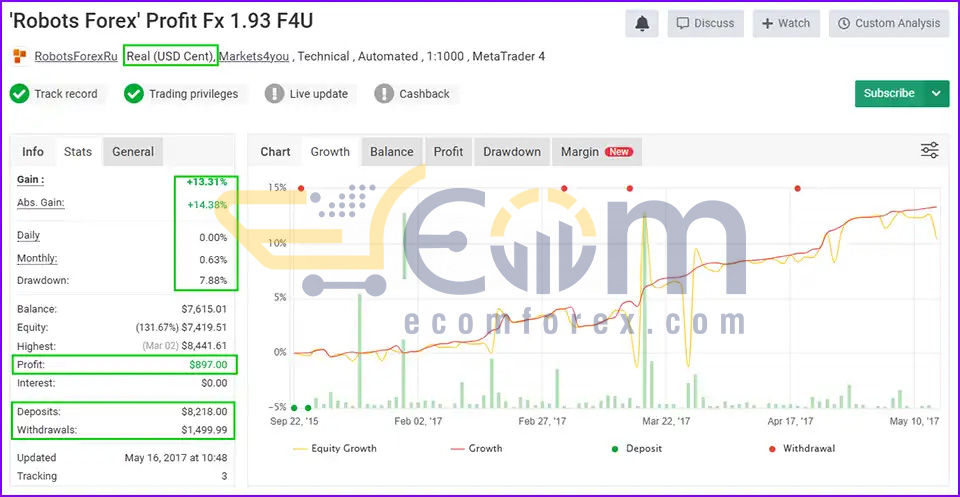This screenshot has height=497, width=960.
Task: Click the Daily label
Action: (28, 236)
